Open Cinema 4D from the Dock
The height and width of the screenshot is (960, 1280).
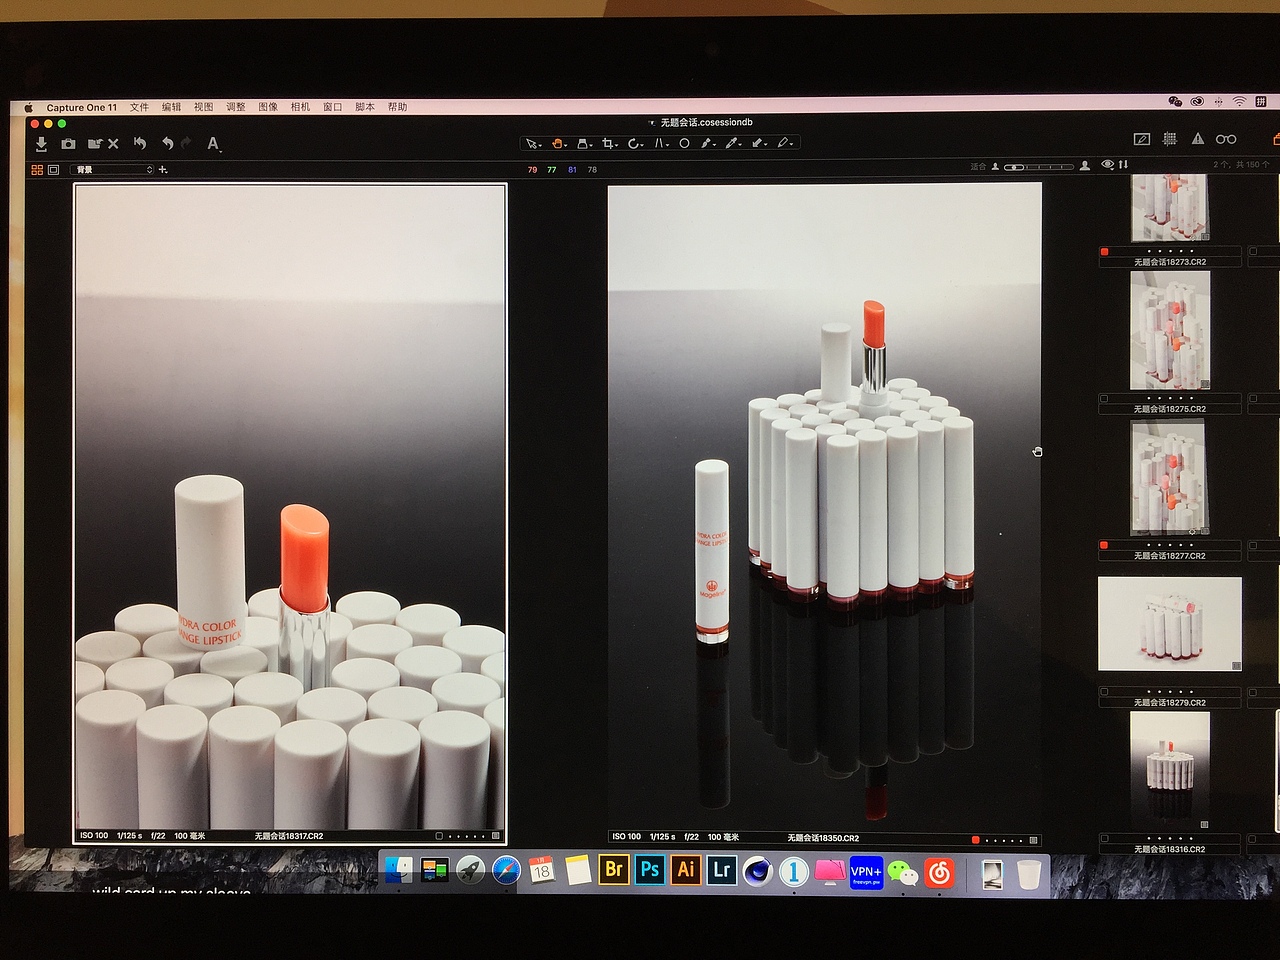click(x=757, y=871)
